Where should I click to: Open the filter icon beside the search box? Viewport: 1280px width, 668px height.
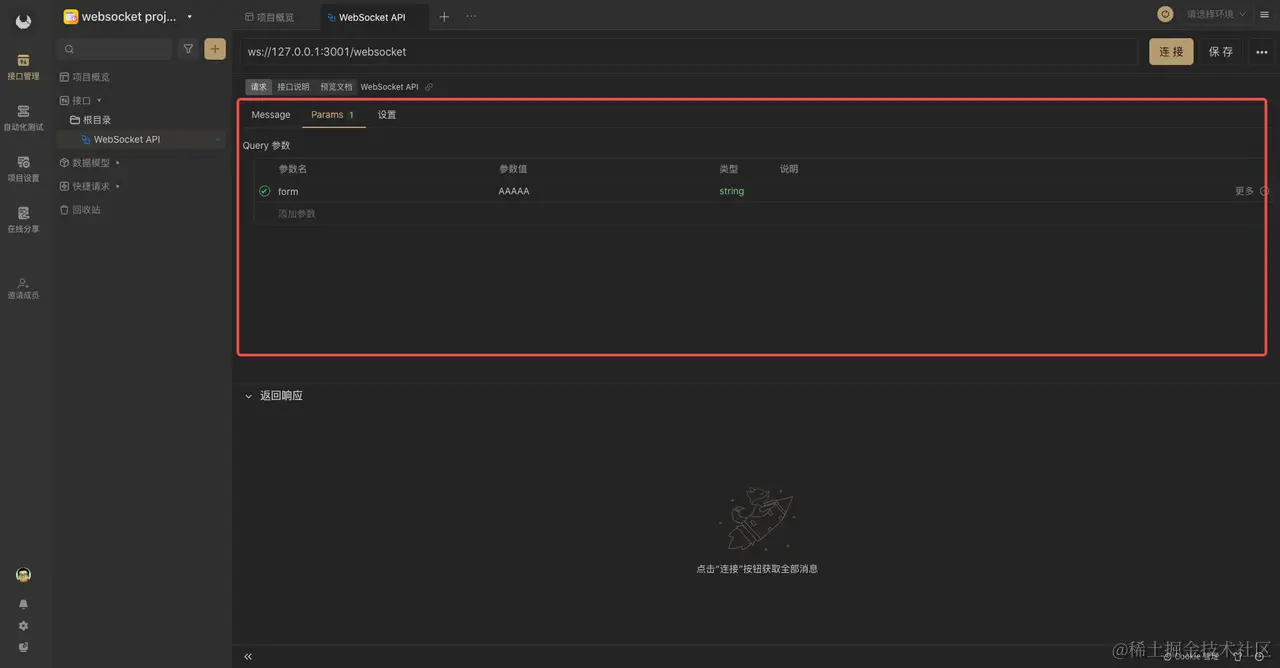pyautogui.click(x=188, y=48)
